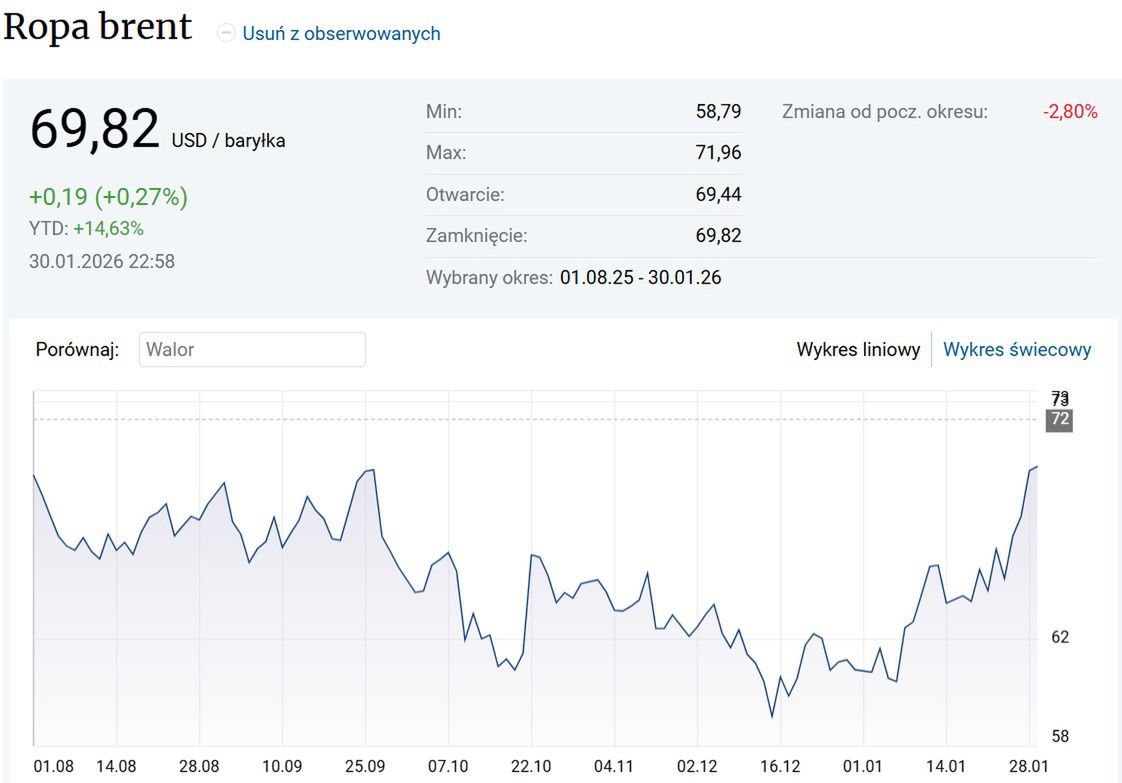Click the 62 label on the price axis
The image size is (1122, 783).
1060,637
